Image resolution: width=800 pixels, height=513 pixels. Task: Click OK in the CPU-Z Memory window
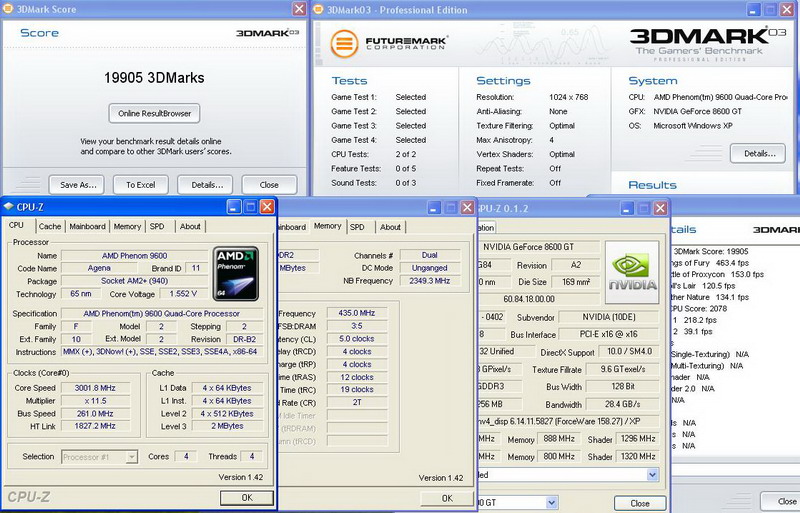click(447, 498)
